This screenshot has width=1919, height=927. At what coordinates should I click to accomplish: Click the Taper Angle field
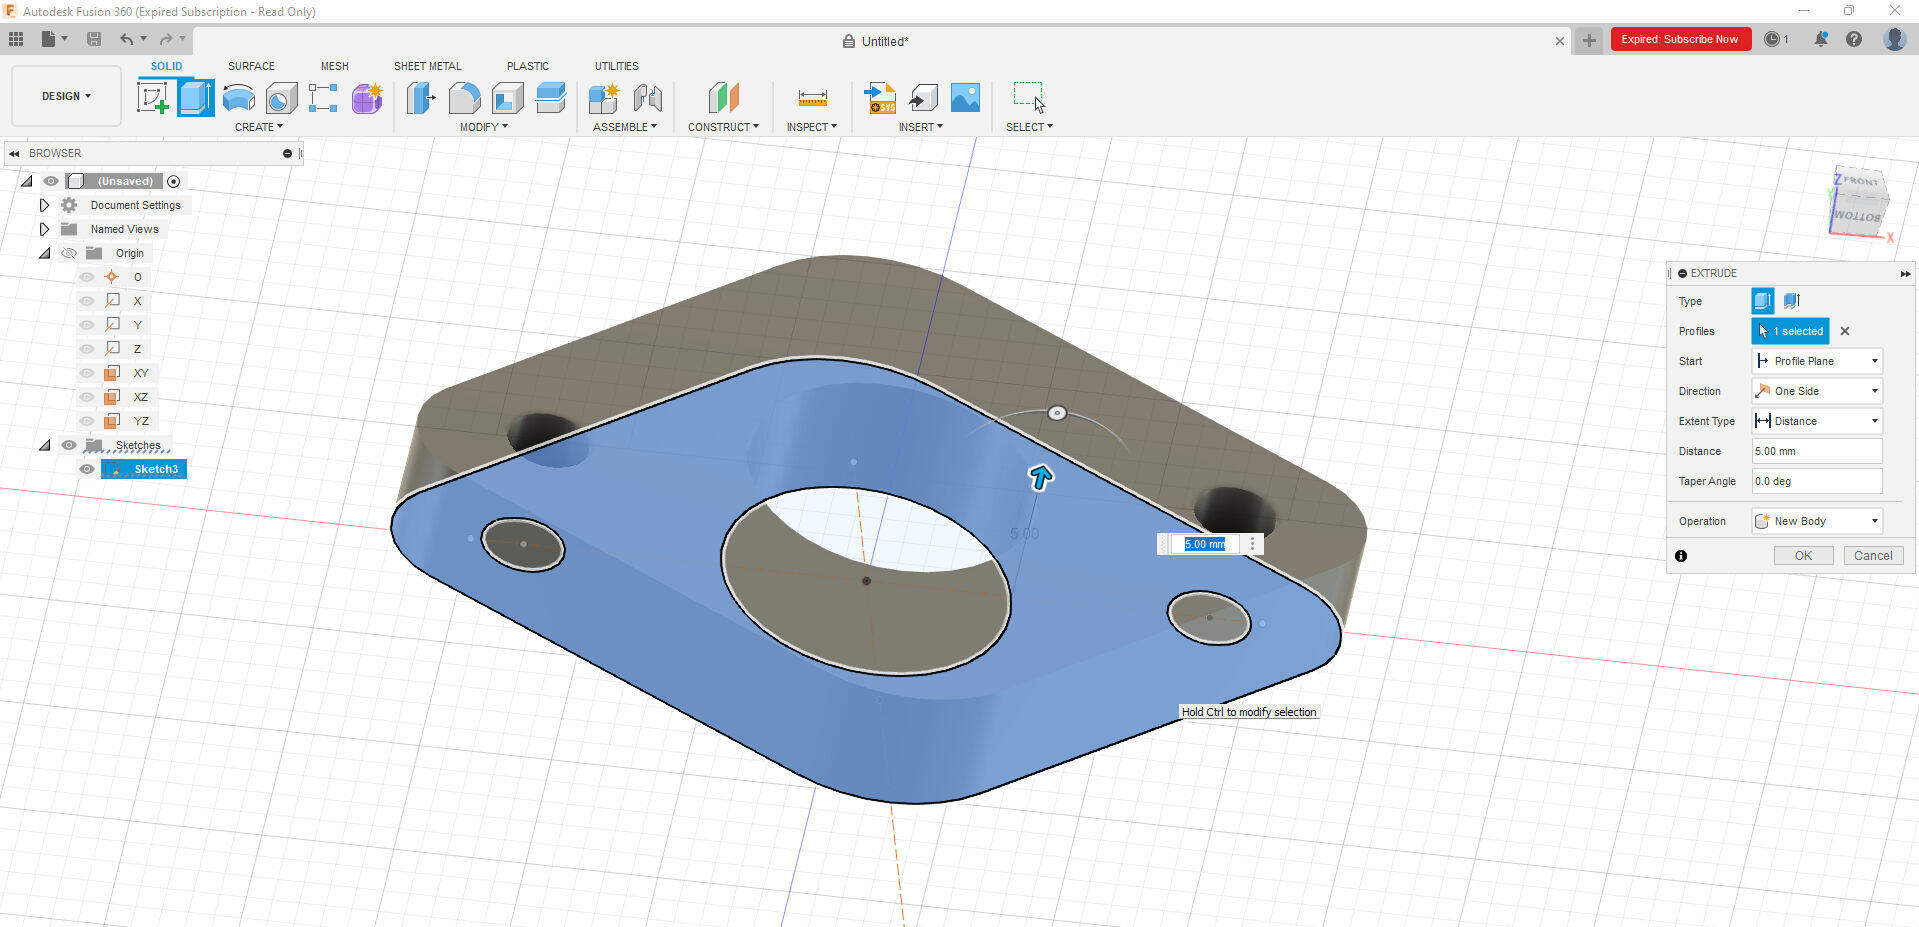tap(1817, 481)
